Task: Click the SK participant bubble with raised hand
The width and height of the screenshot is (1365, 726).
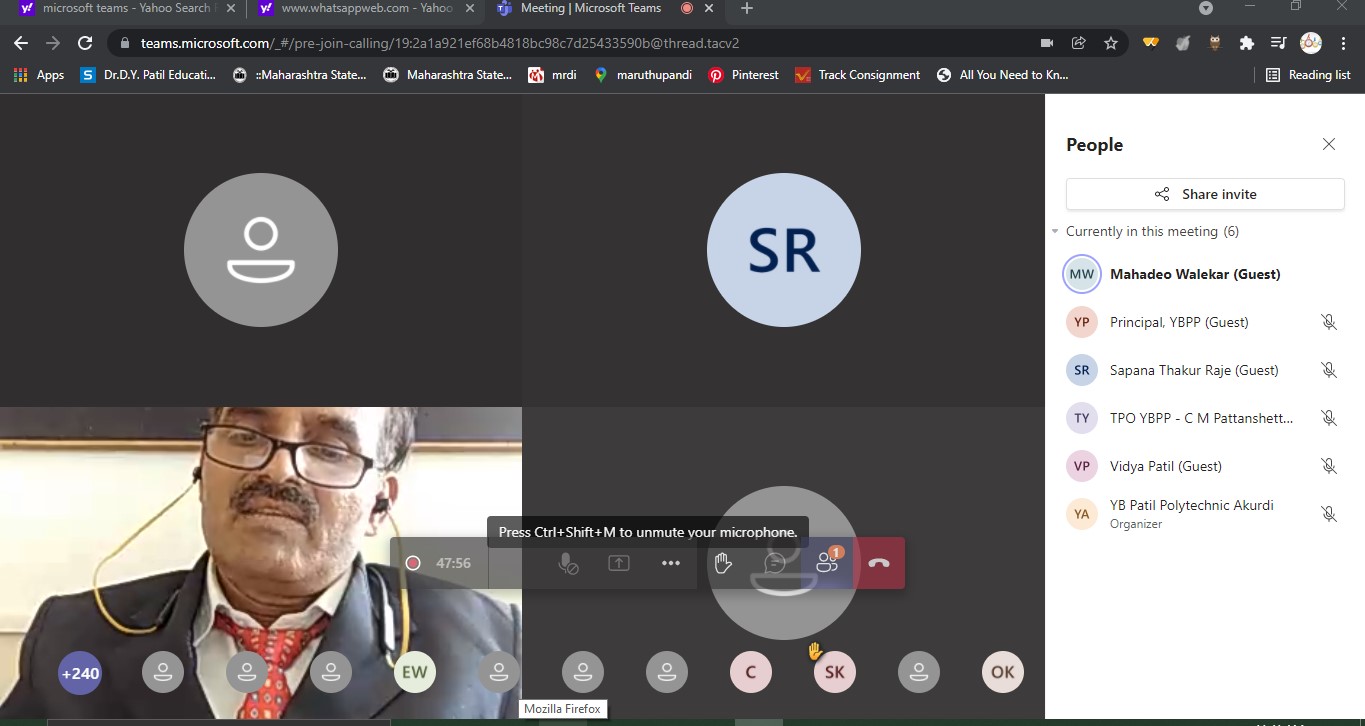Action: (835, 673)
